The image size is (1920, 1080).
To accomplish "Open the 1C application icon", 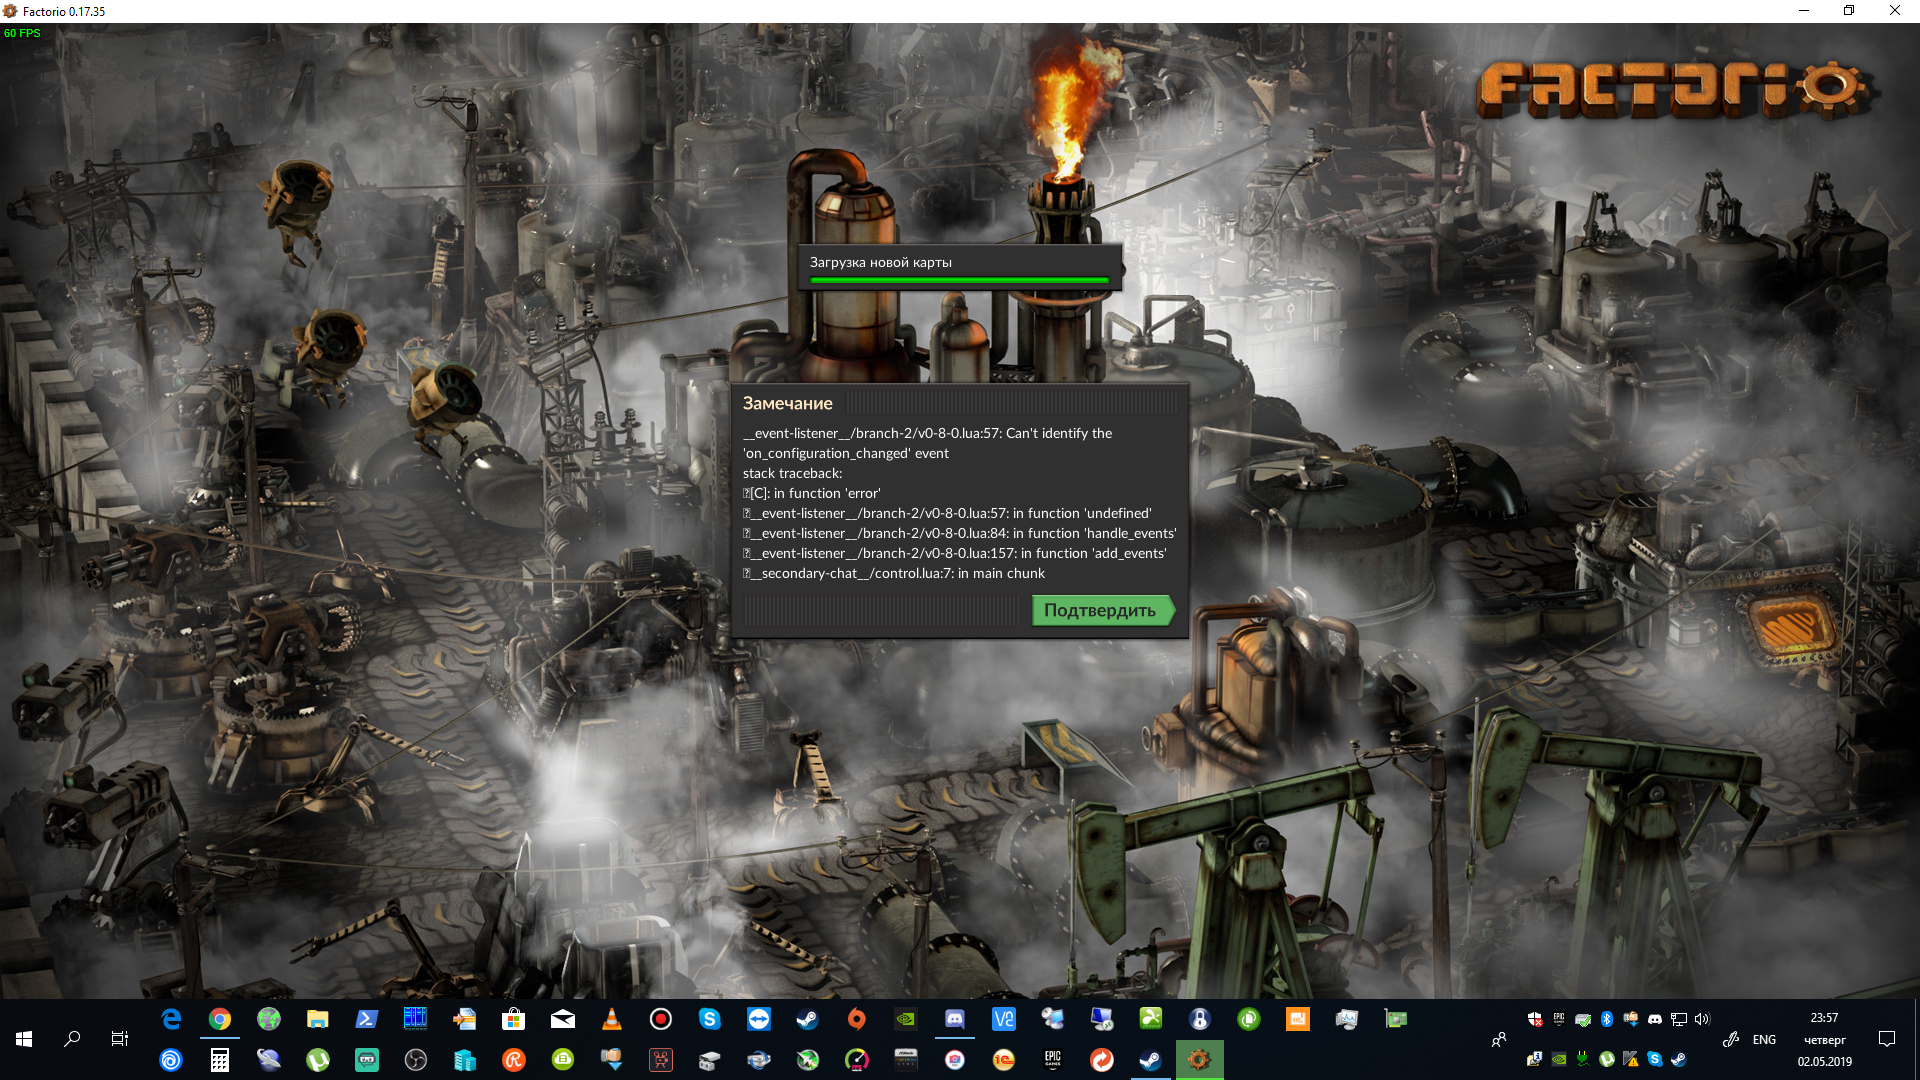I will click(x=1004, y=1060).
